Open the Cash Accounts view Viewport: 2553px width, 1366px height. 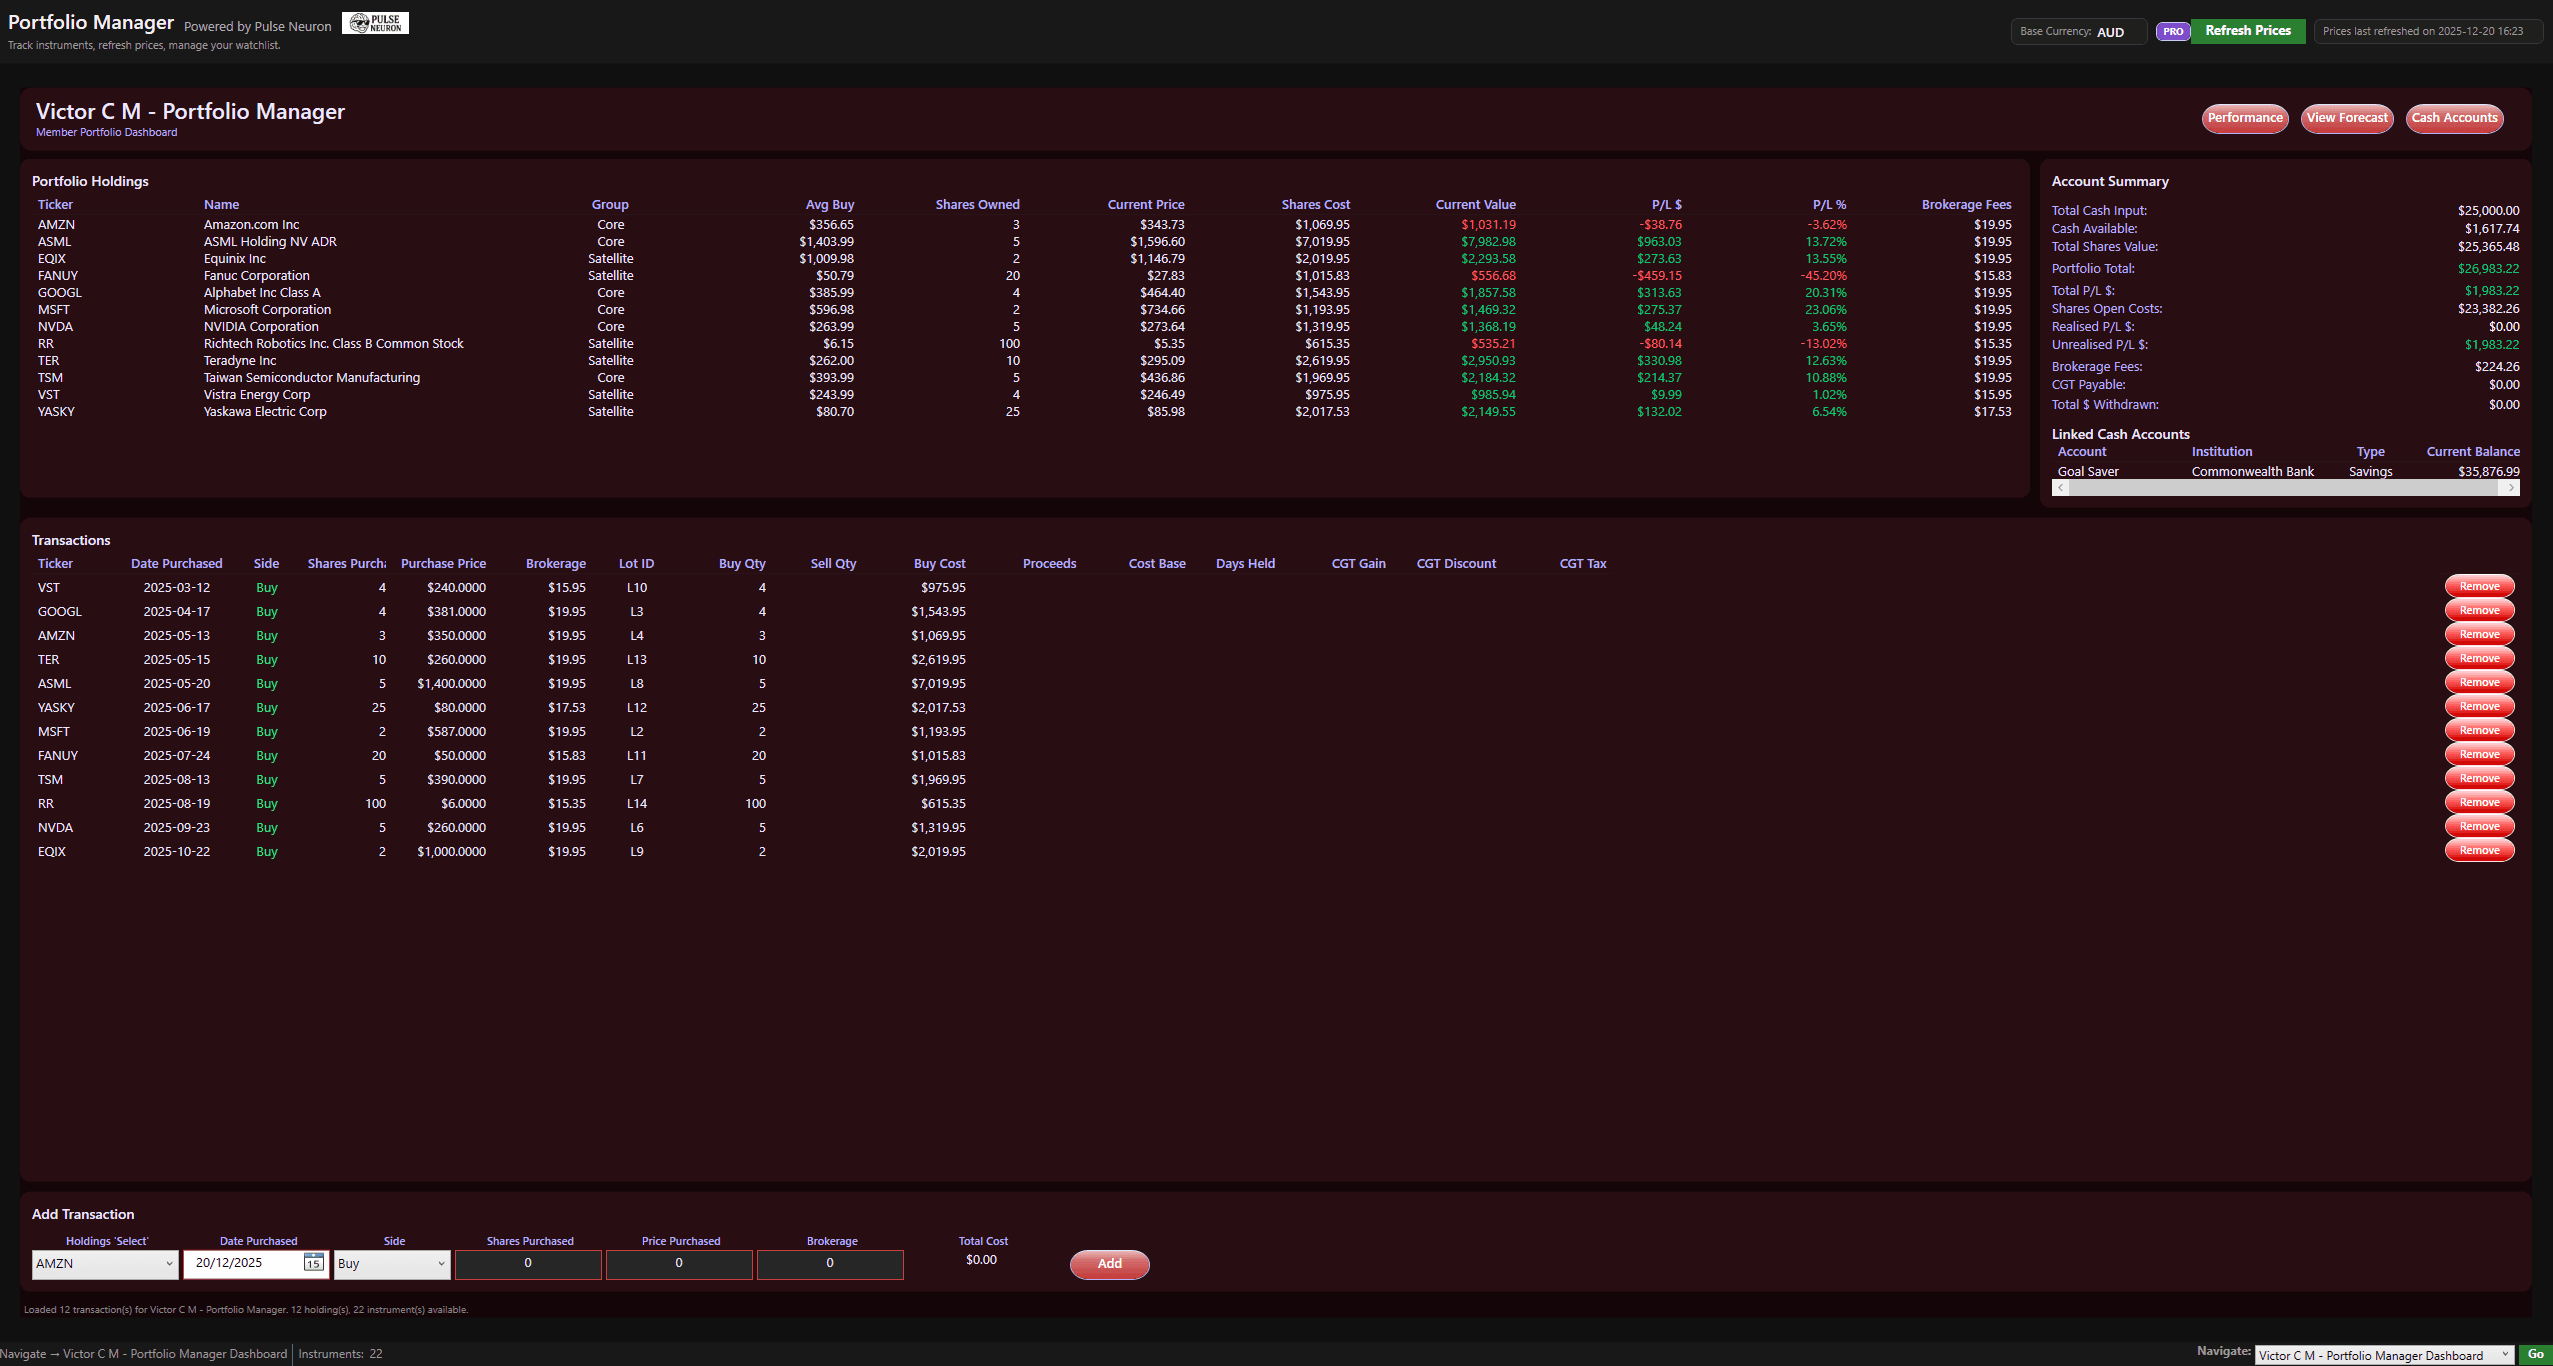click(x=2454, y=118)
